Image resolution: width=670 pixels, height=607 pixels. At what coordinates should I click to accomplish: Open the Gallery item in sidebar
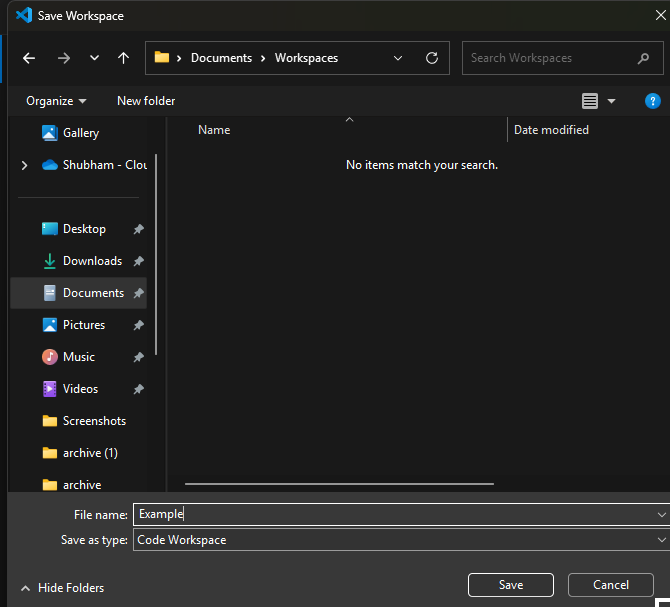point(80,133)
